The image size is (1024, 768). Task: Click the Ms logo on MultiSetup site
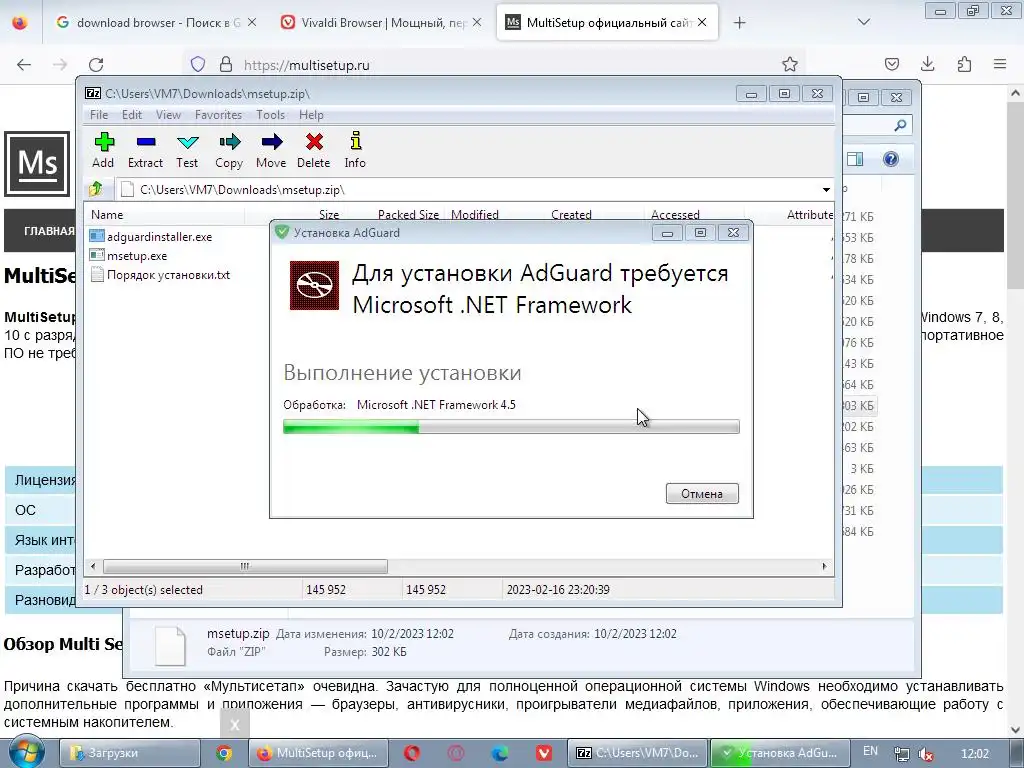(37, 164)
